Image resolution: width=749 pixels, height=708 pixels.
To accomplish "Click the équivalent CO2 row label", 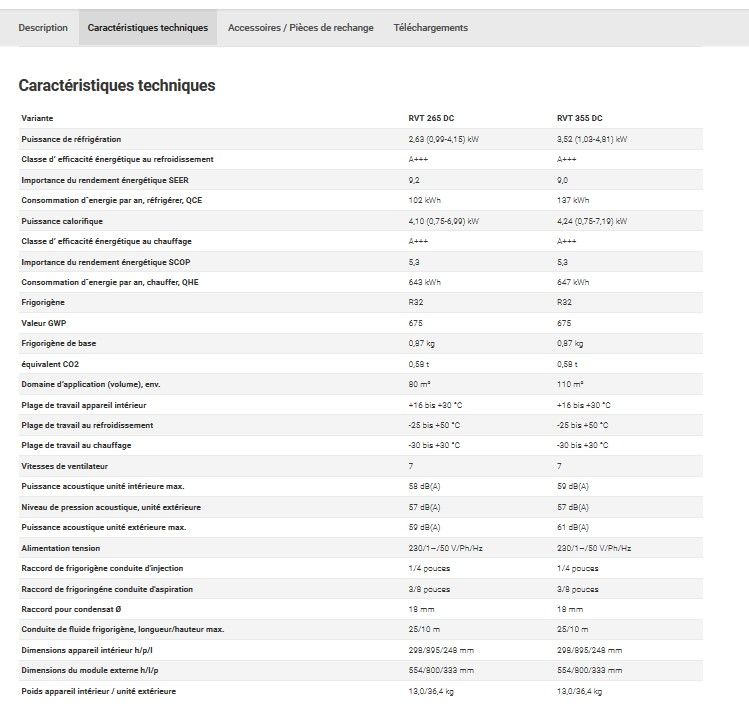I will (50, 364).
